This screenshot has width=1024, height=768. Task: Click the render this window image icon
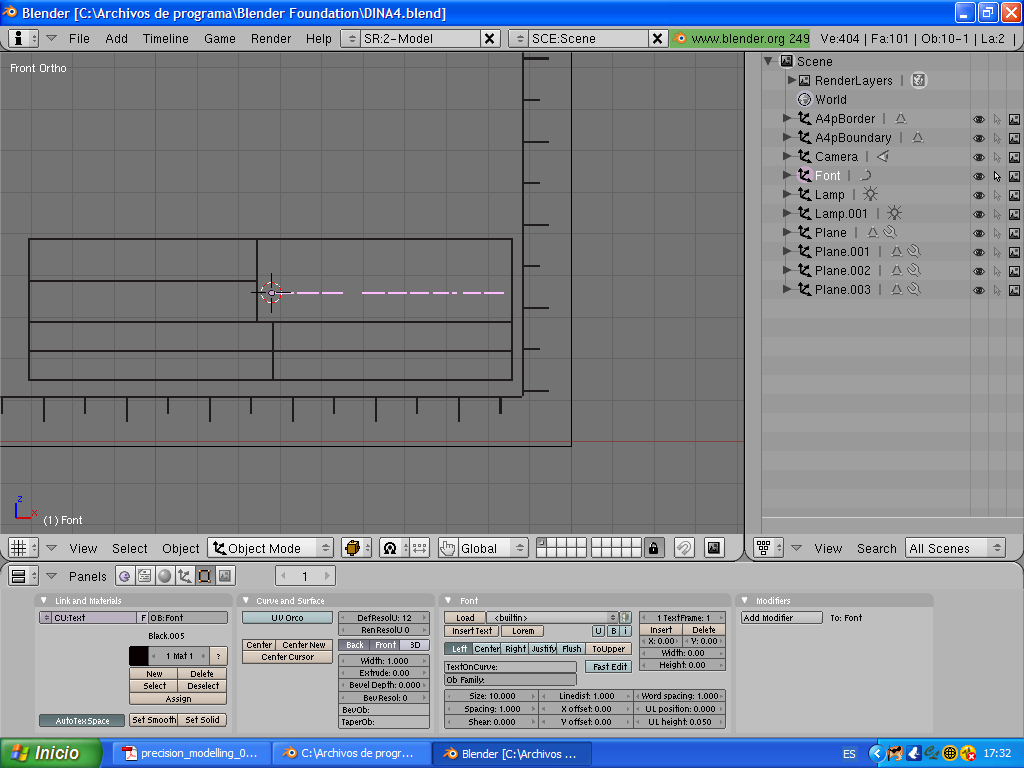714,548
